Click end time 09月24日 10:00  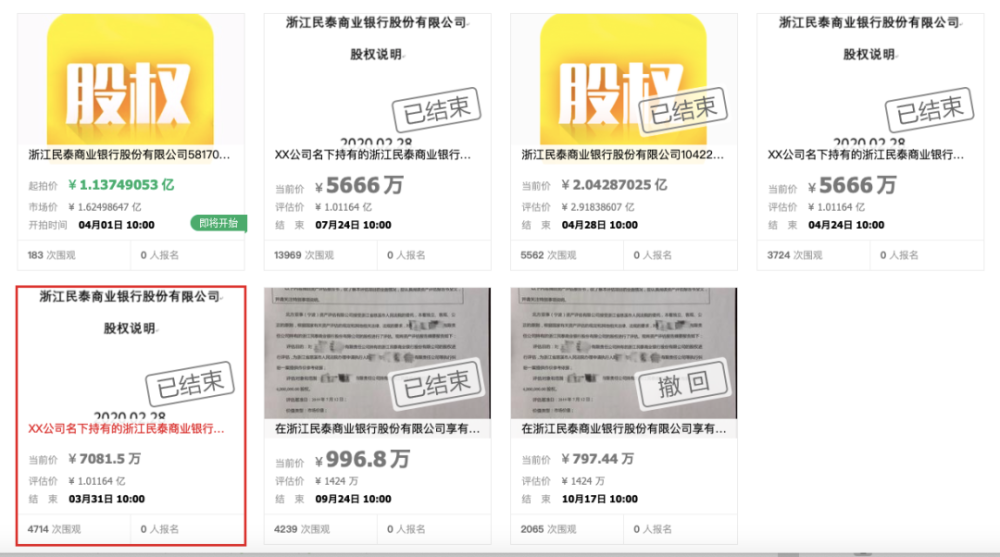click(353, 499)
